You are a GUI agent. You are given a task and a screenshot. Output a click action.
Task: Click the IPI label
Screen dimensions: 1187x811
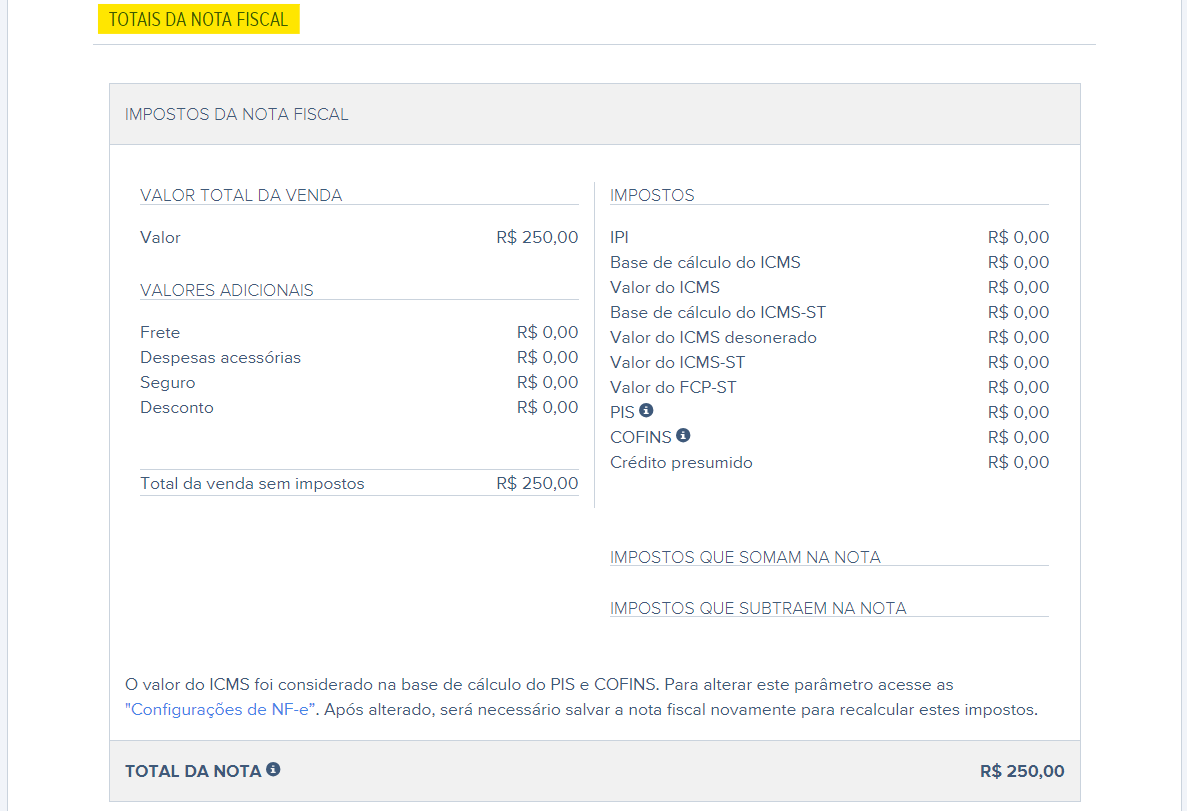pyautogui.click(x=619, y=238)
